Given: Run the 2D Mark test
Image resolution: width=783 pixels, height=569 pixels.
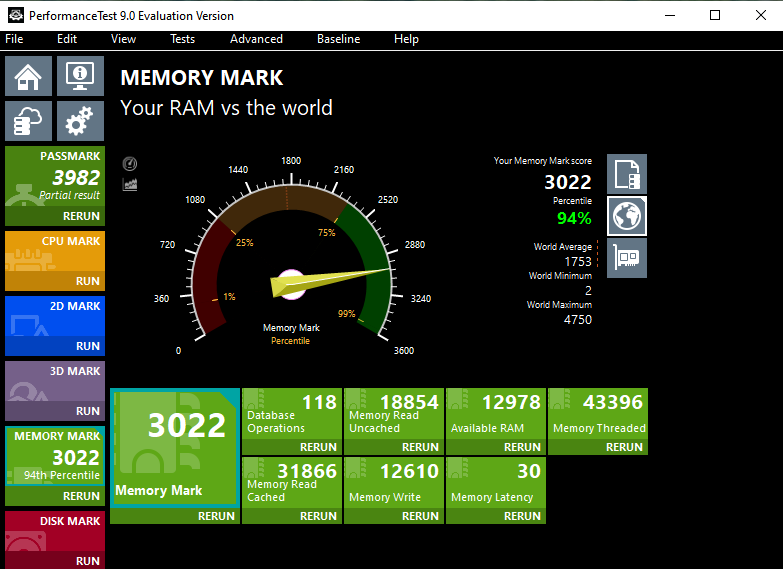Looking at the screenshot, I should pos(55,346).
